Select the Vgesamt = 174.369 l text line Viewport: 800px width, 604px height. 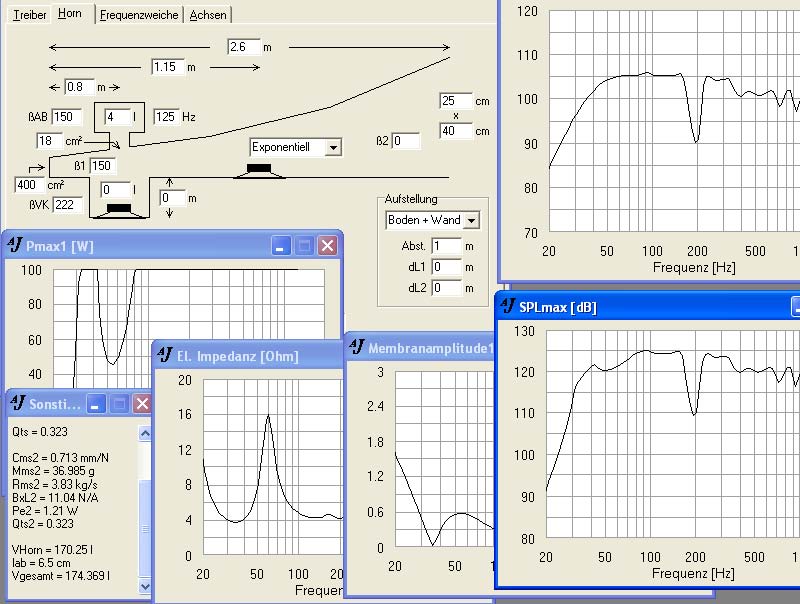pos(61,575)
